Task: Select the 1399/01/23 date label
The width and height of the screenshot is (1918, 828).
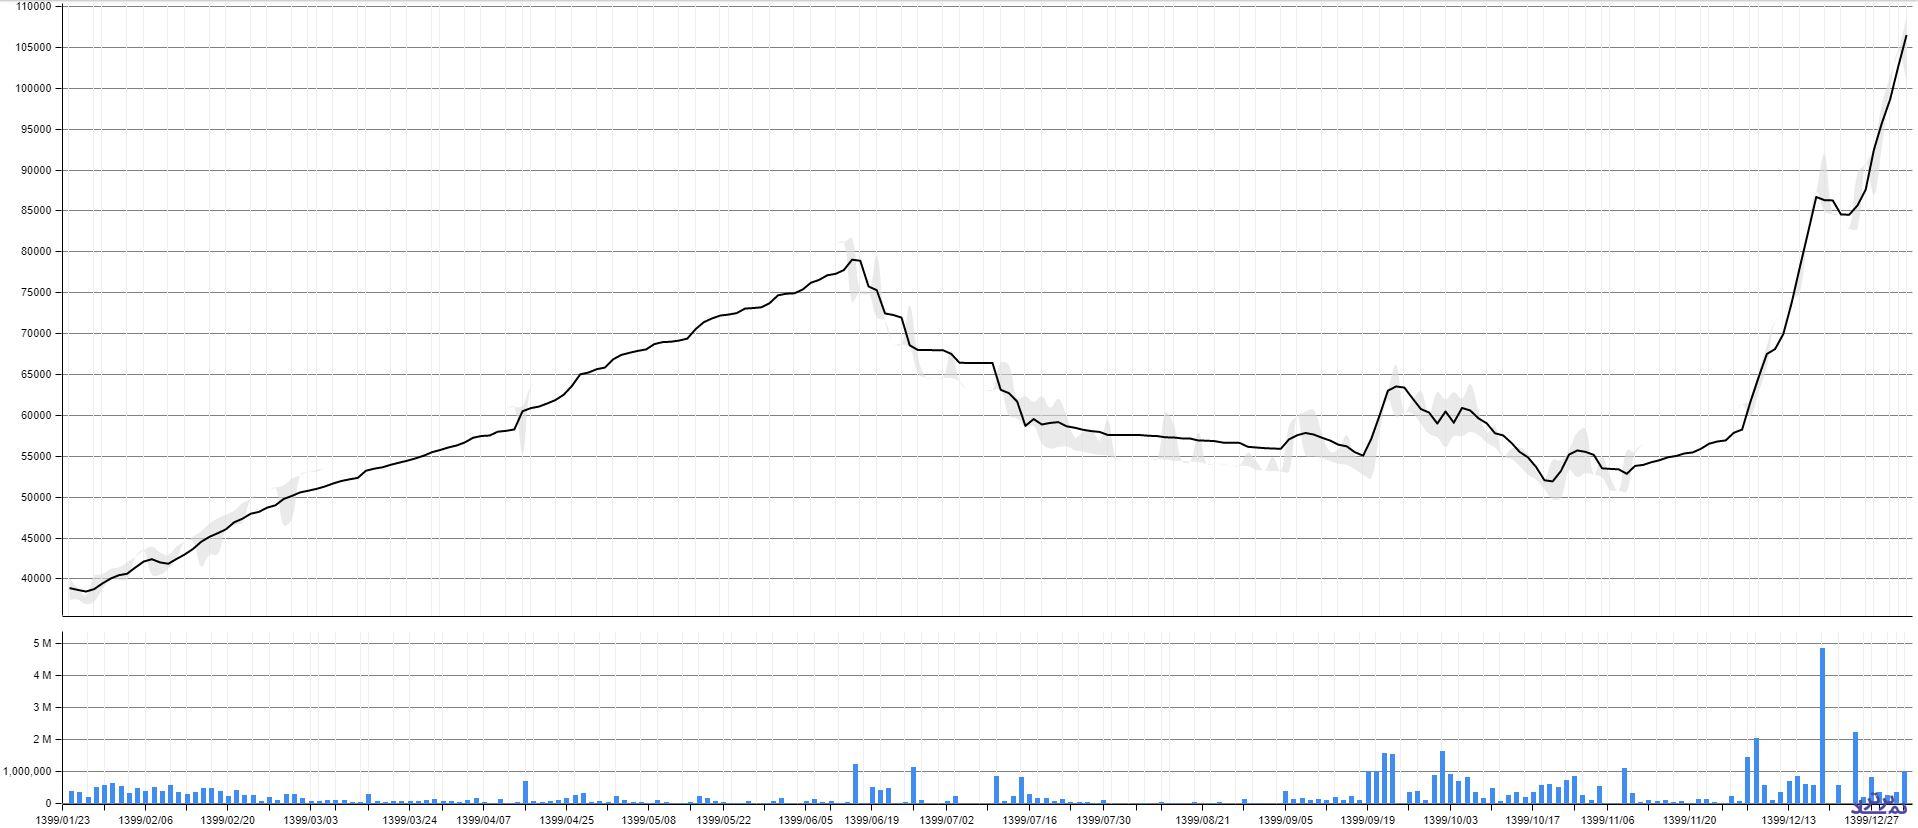Action: click(63, 820)
